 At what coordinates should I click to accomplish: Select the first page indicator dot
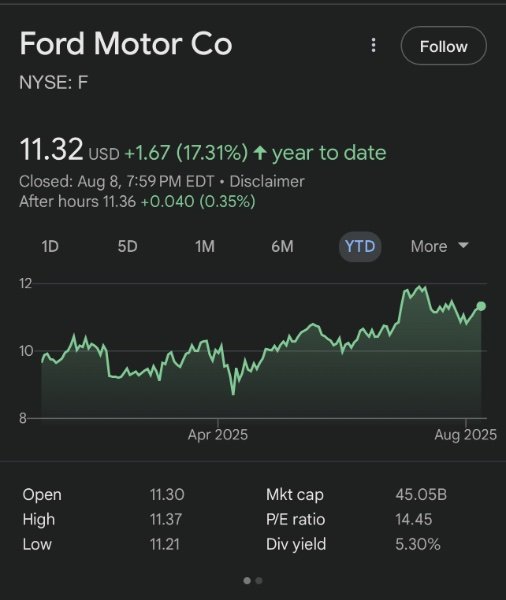click(x=247, y=581)
